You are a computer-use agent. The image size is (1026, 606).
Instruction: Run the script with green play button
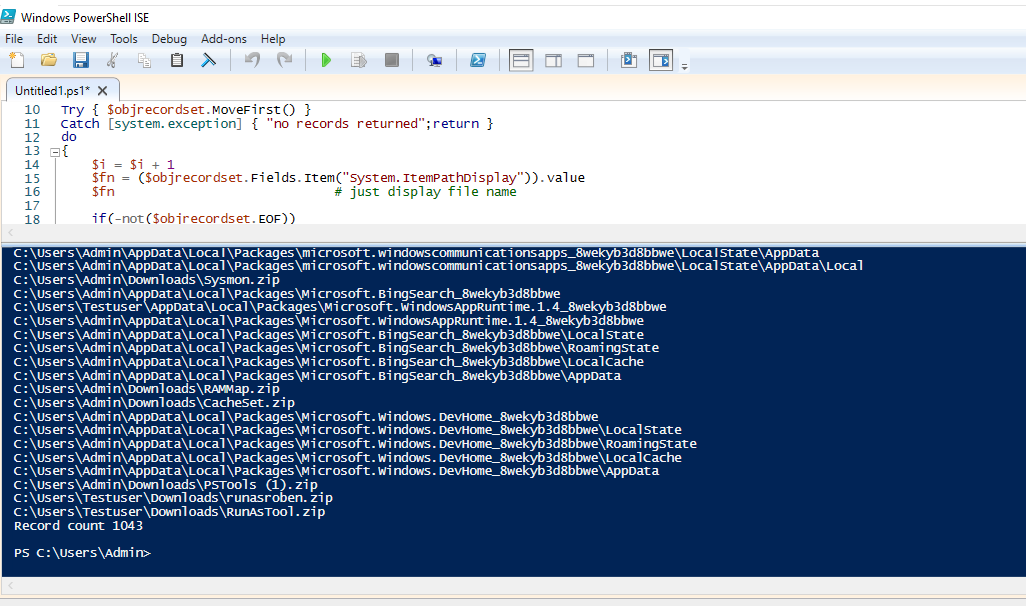326,61
